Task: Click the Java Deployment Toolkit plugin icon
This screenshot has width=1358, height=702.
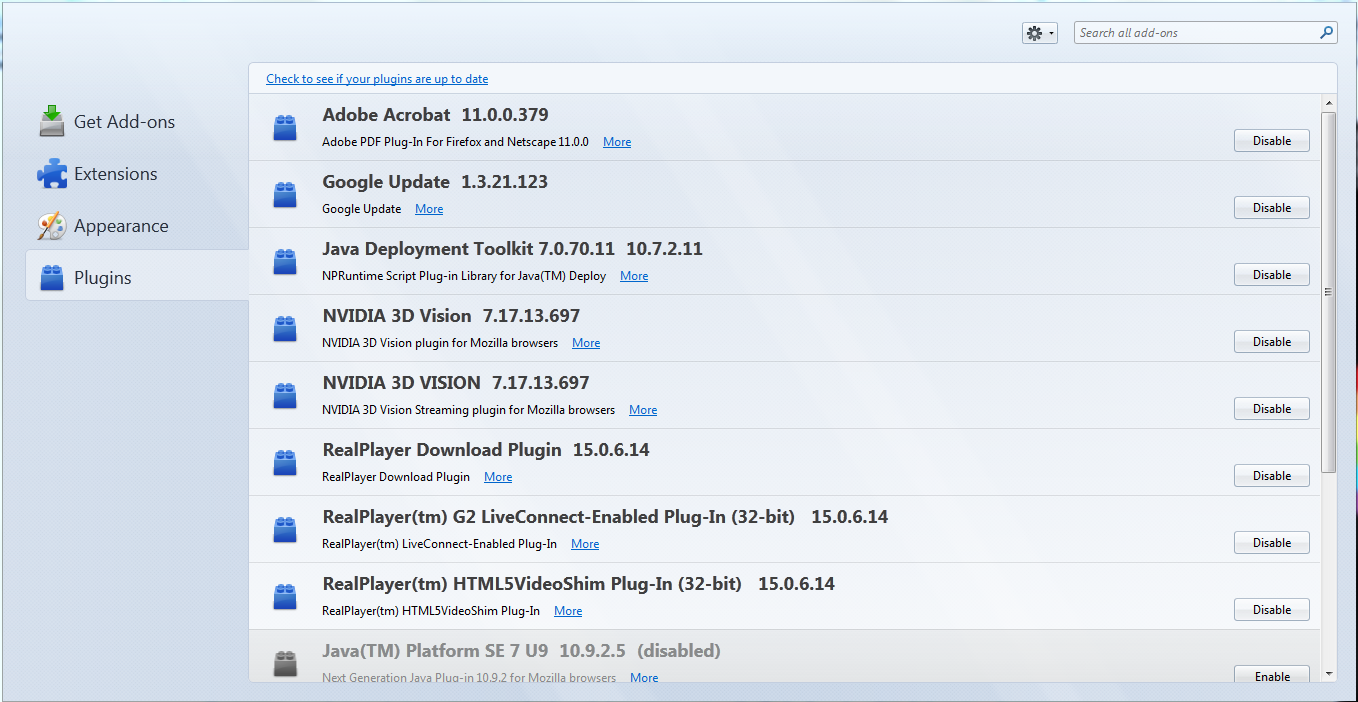Action: [285, 261]
